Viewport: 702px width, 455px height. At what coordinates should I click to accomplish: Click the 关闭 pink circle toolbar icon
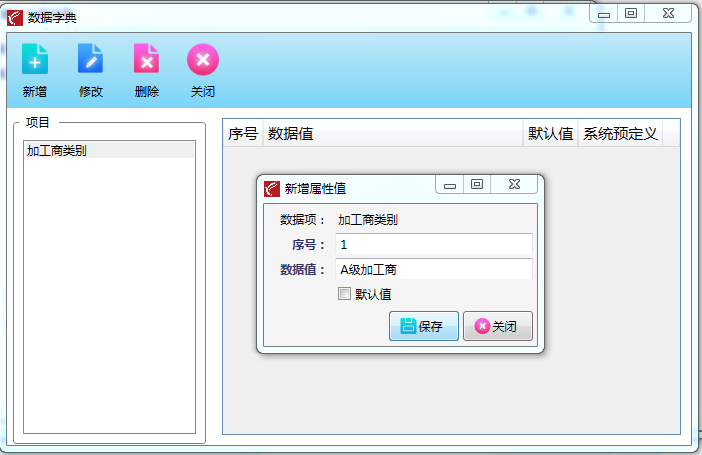tap(203, 59)
